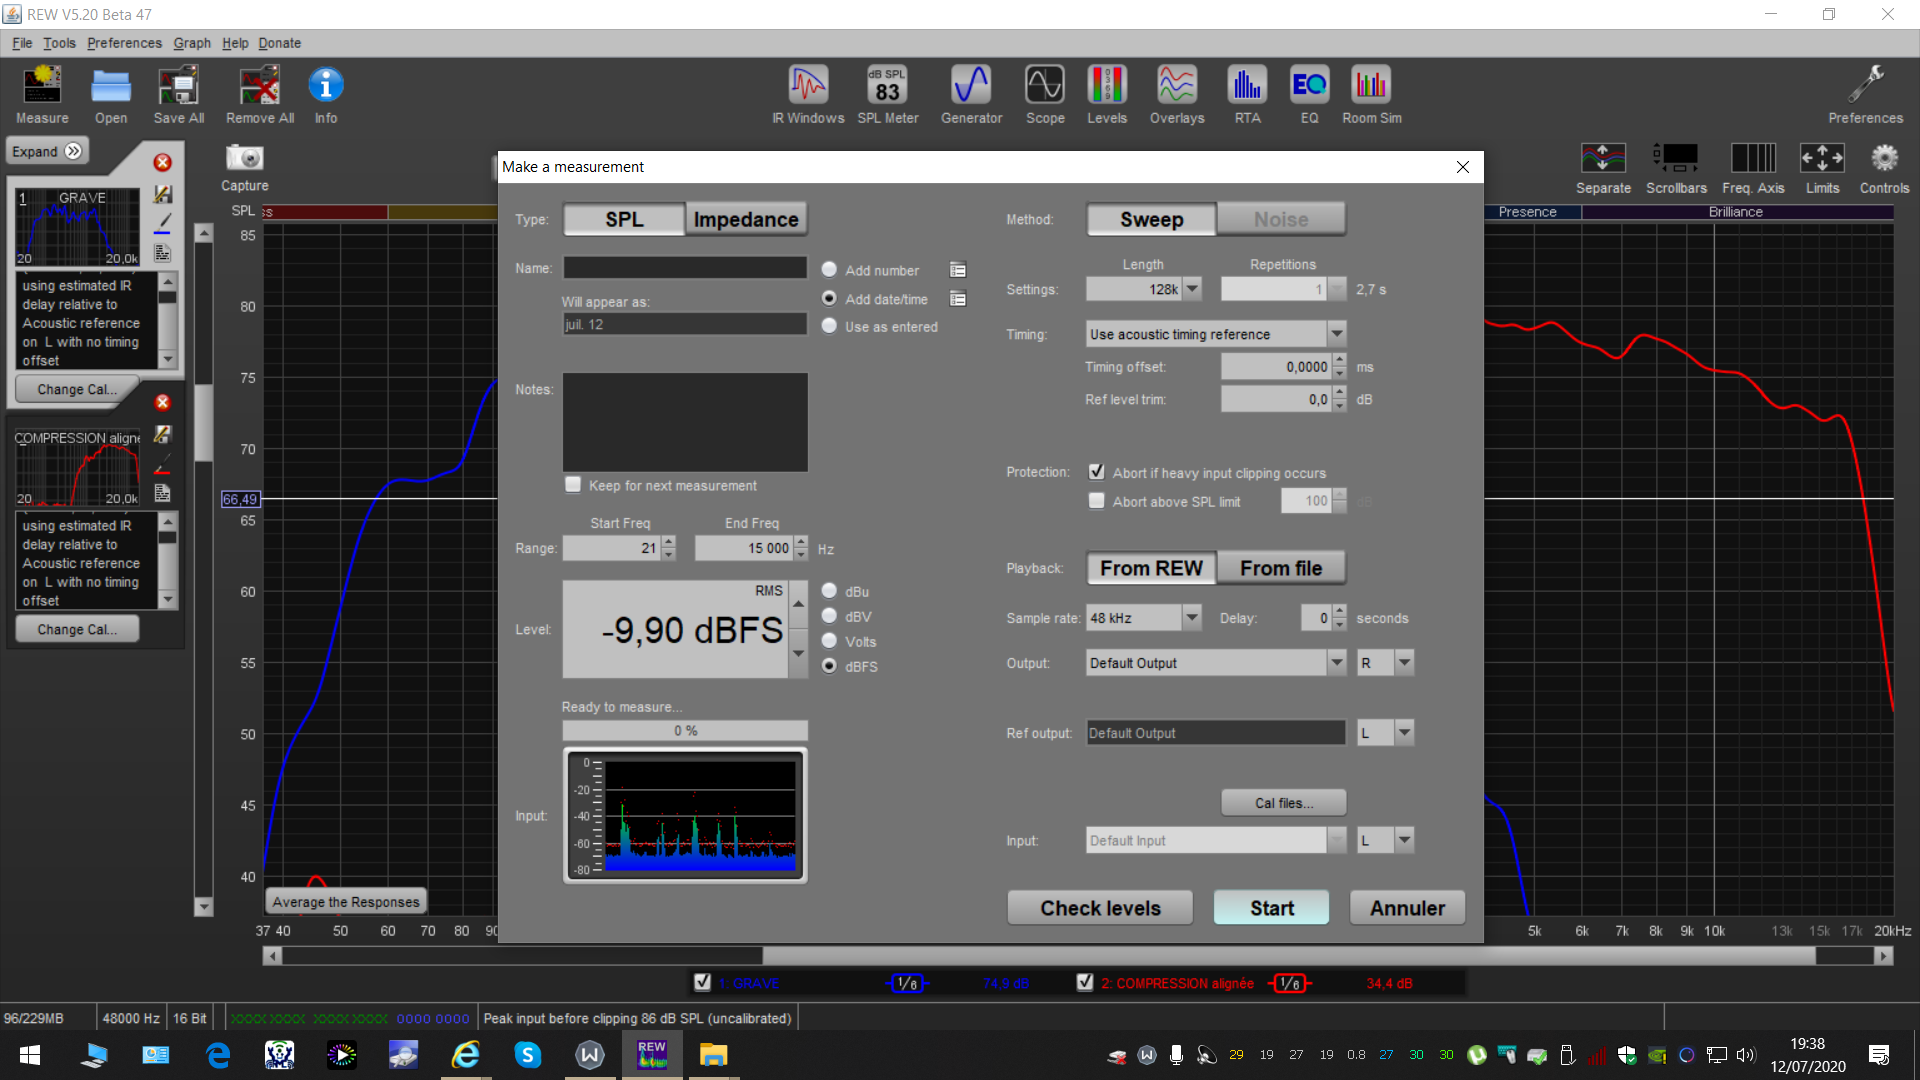Open the Tools menu
This screenshot has width=1920, height=1080.
[59, 43]
